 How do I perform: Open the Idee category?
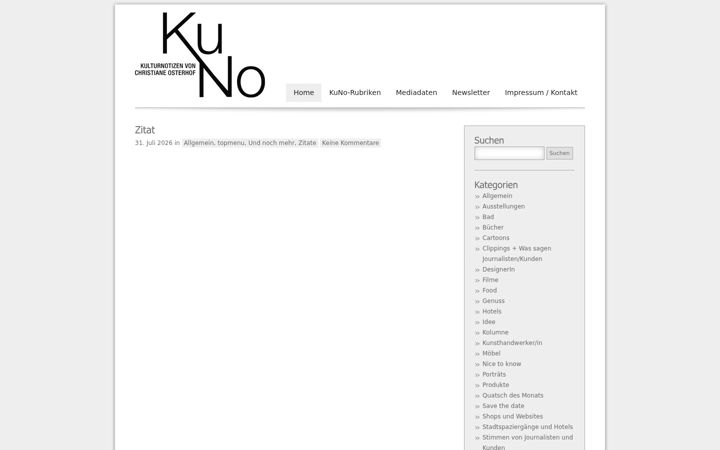(489, 322)
